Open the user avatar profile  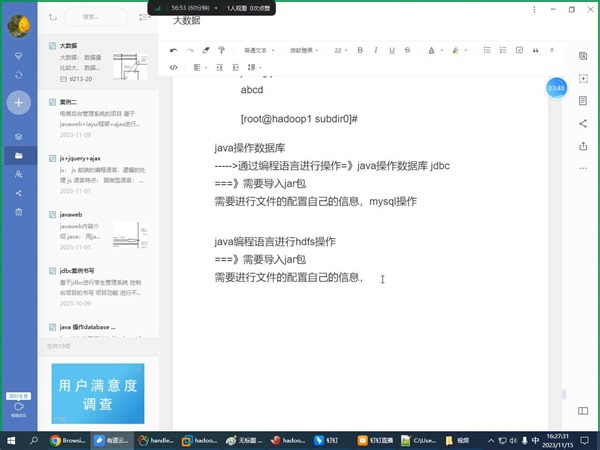[x=19, y=26]
